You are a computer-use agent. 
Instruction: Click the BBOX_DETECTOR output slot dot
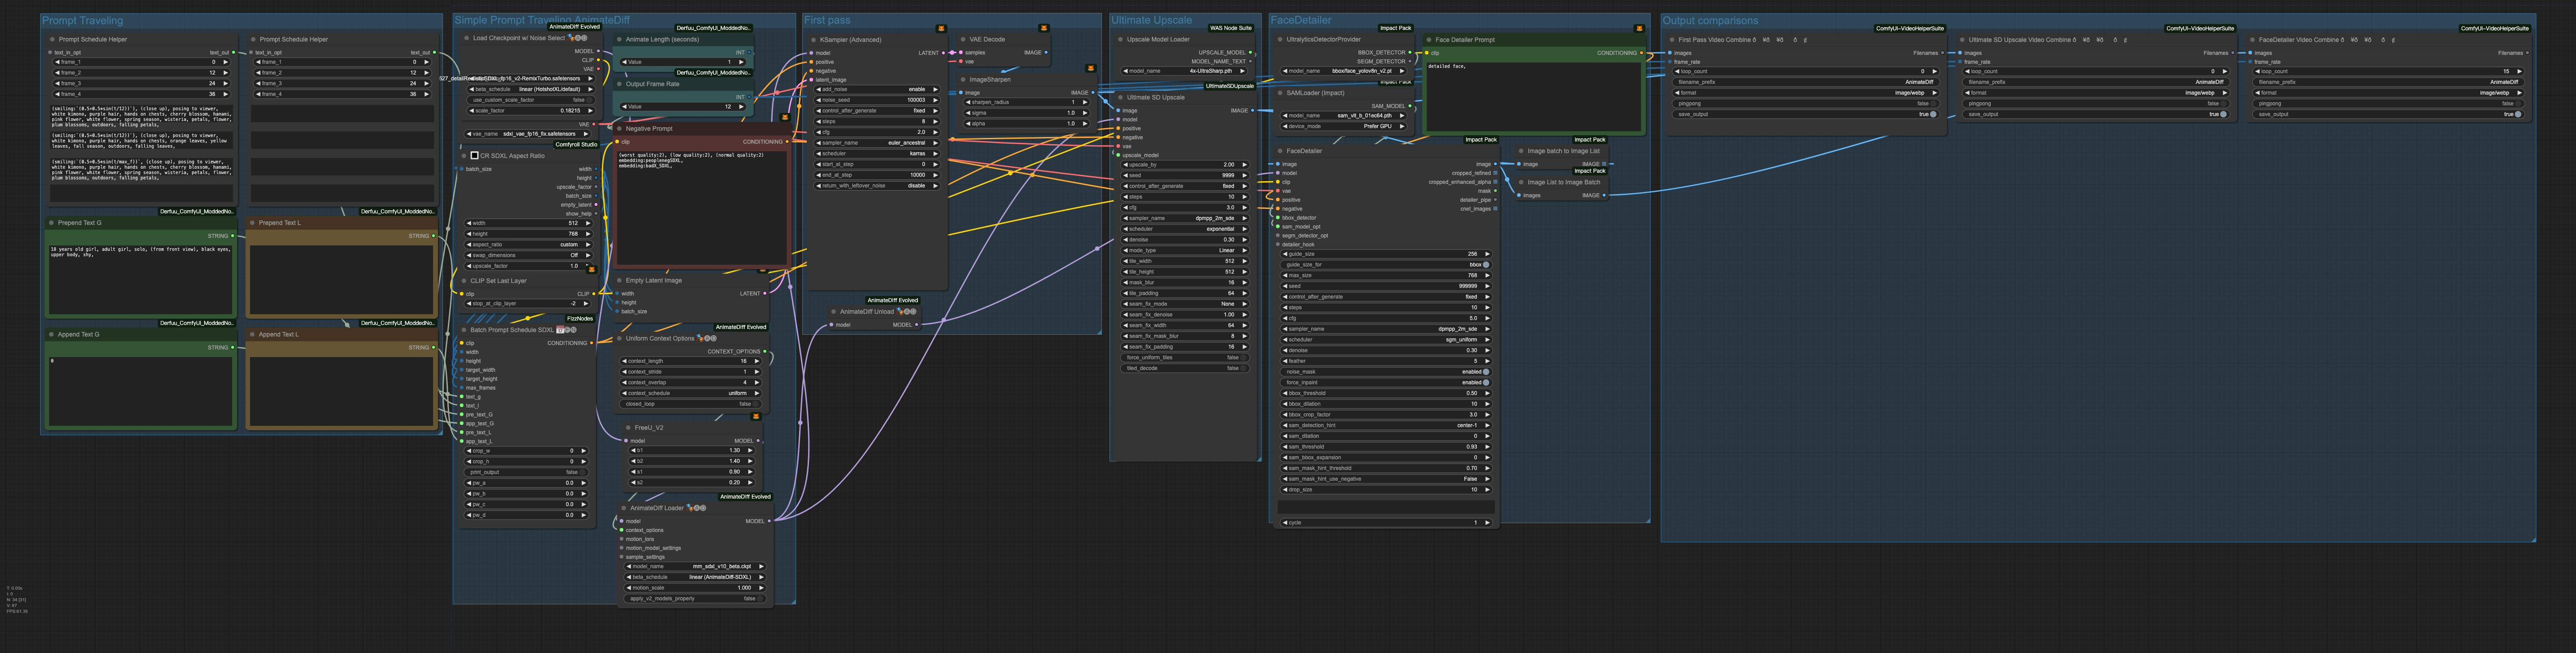1410,53
